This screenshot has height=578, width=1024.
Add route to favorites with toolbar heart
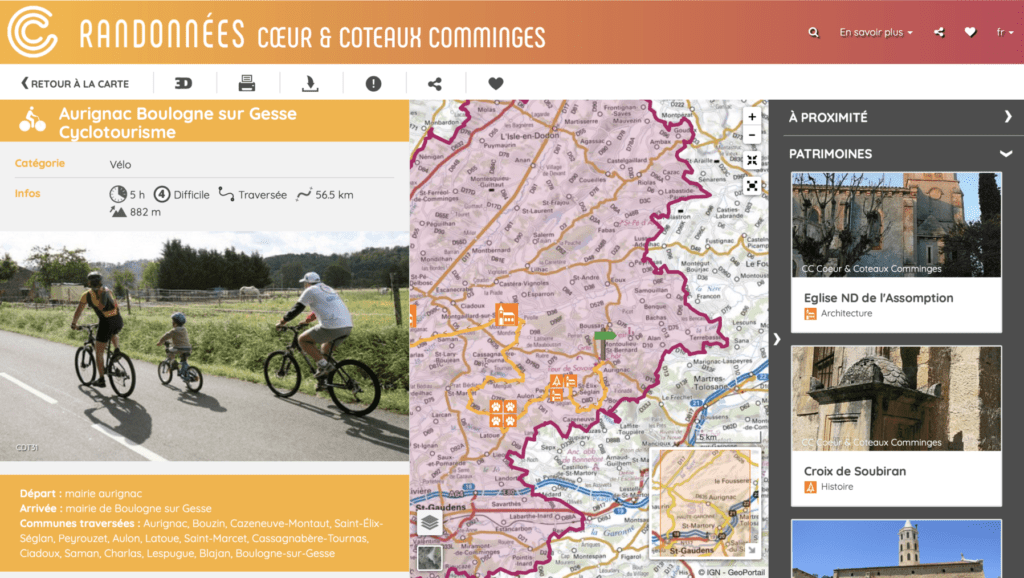tap(496, 83)
